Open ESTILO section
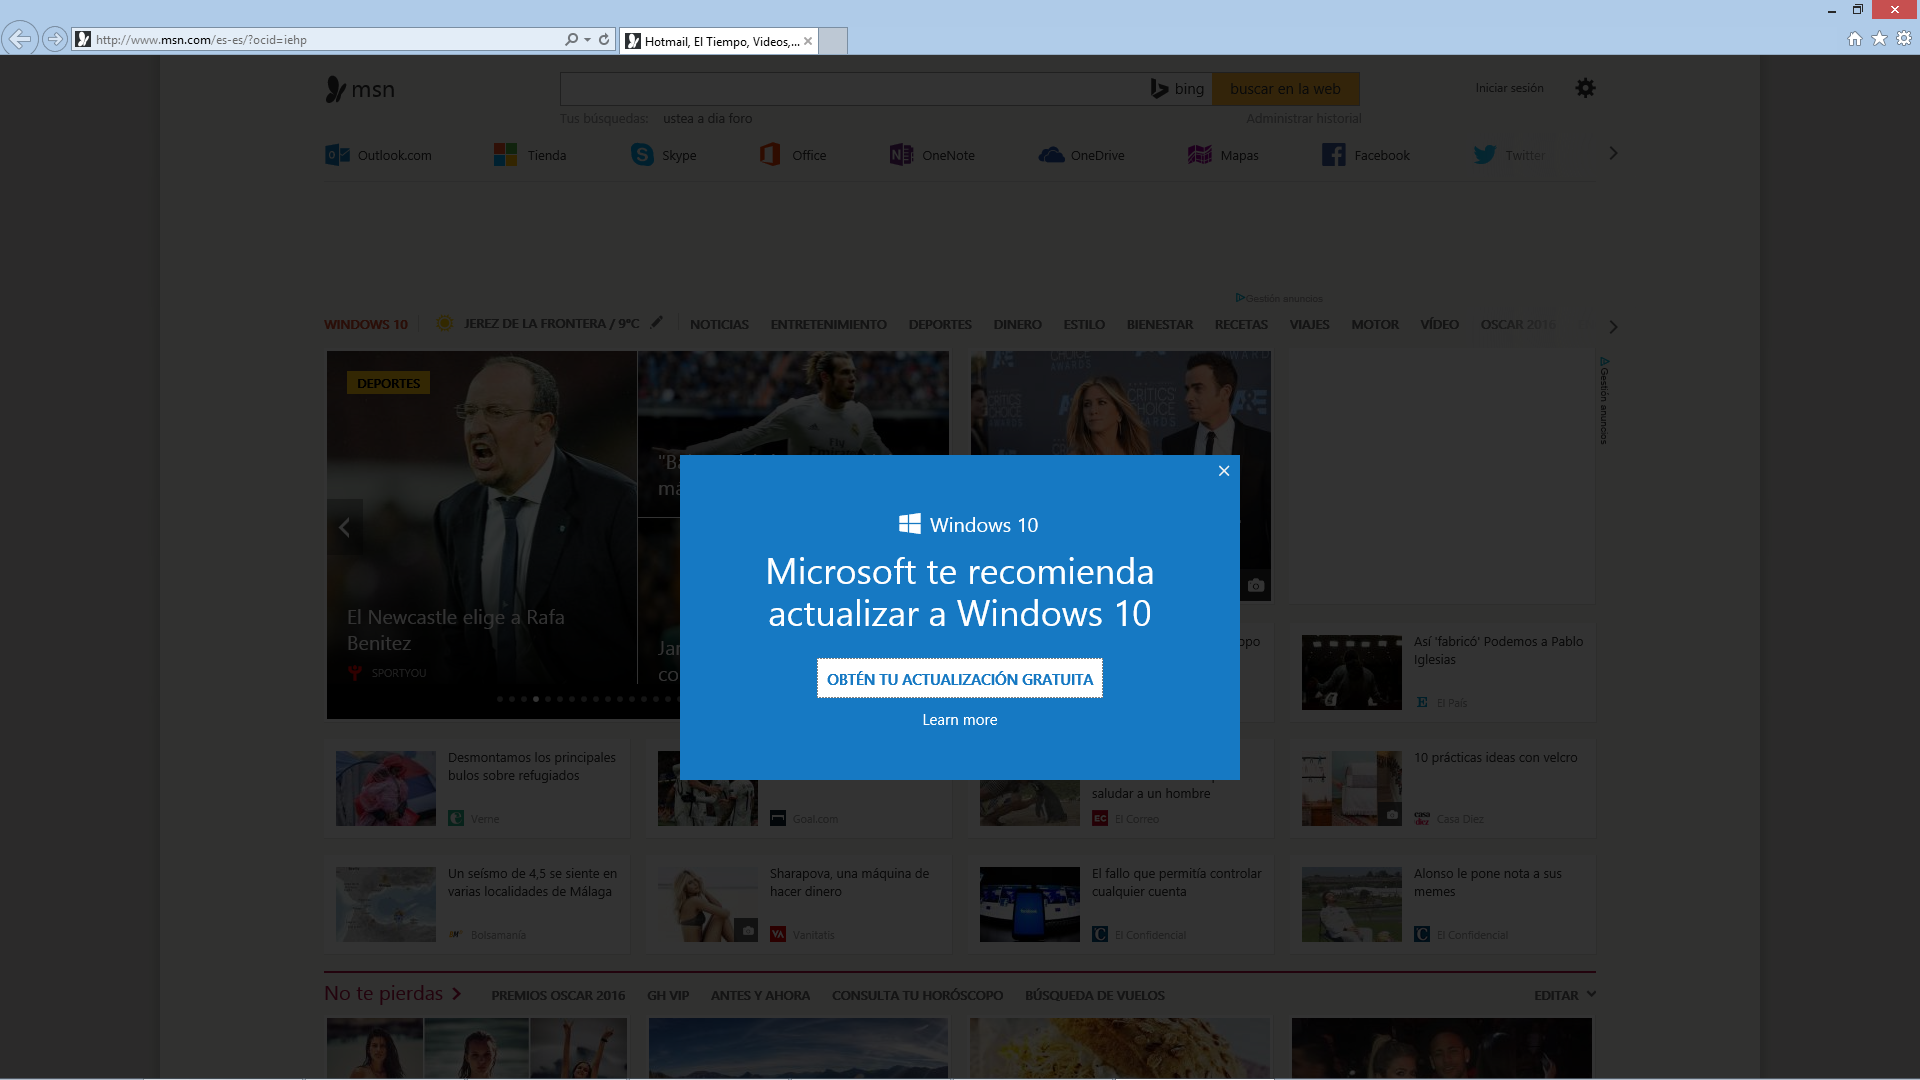The image size is (1920, 1080). pos(1084,324)
